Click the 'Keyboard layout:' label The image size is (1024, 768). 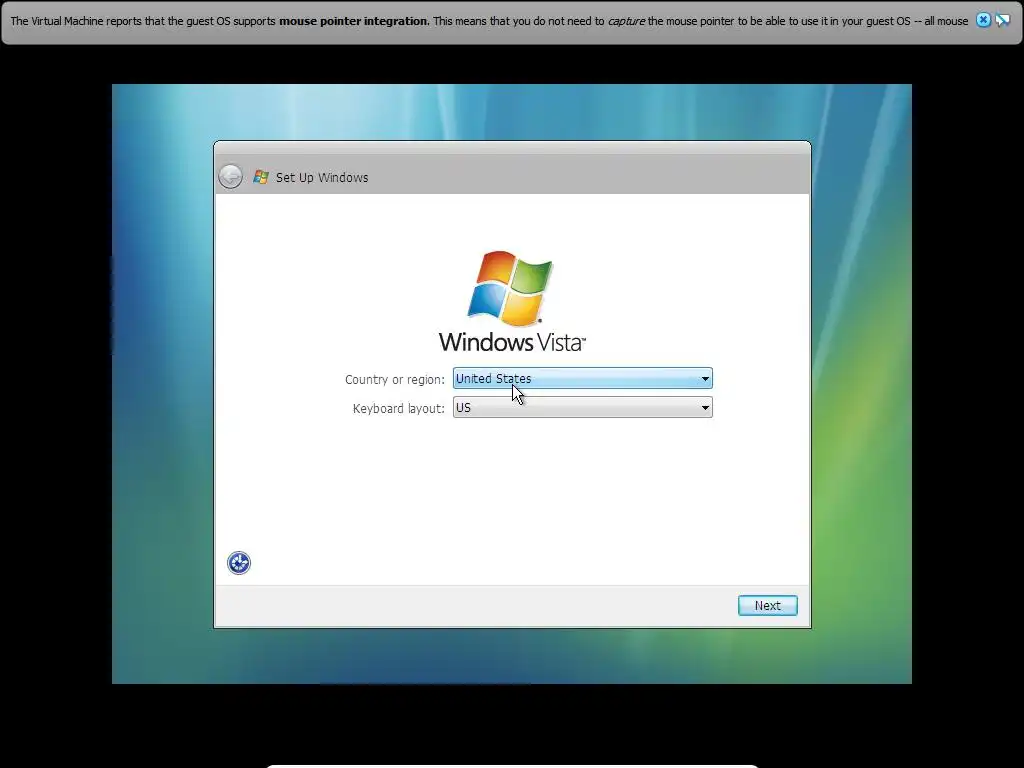tap(398, 409)
